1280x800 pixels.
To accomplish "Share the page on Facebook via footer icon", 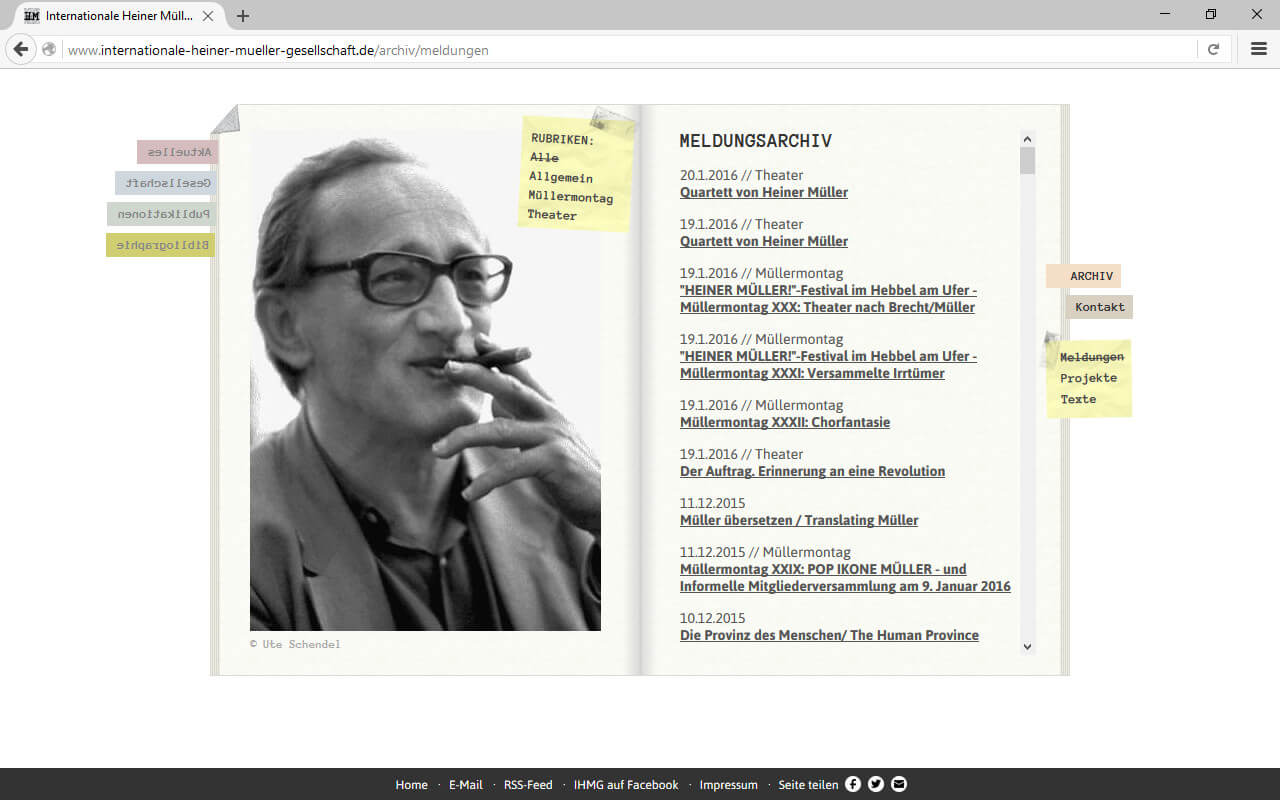I will [x=853, y=785].
